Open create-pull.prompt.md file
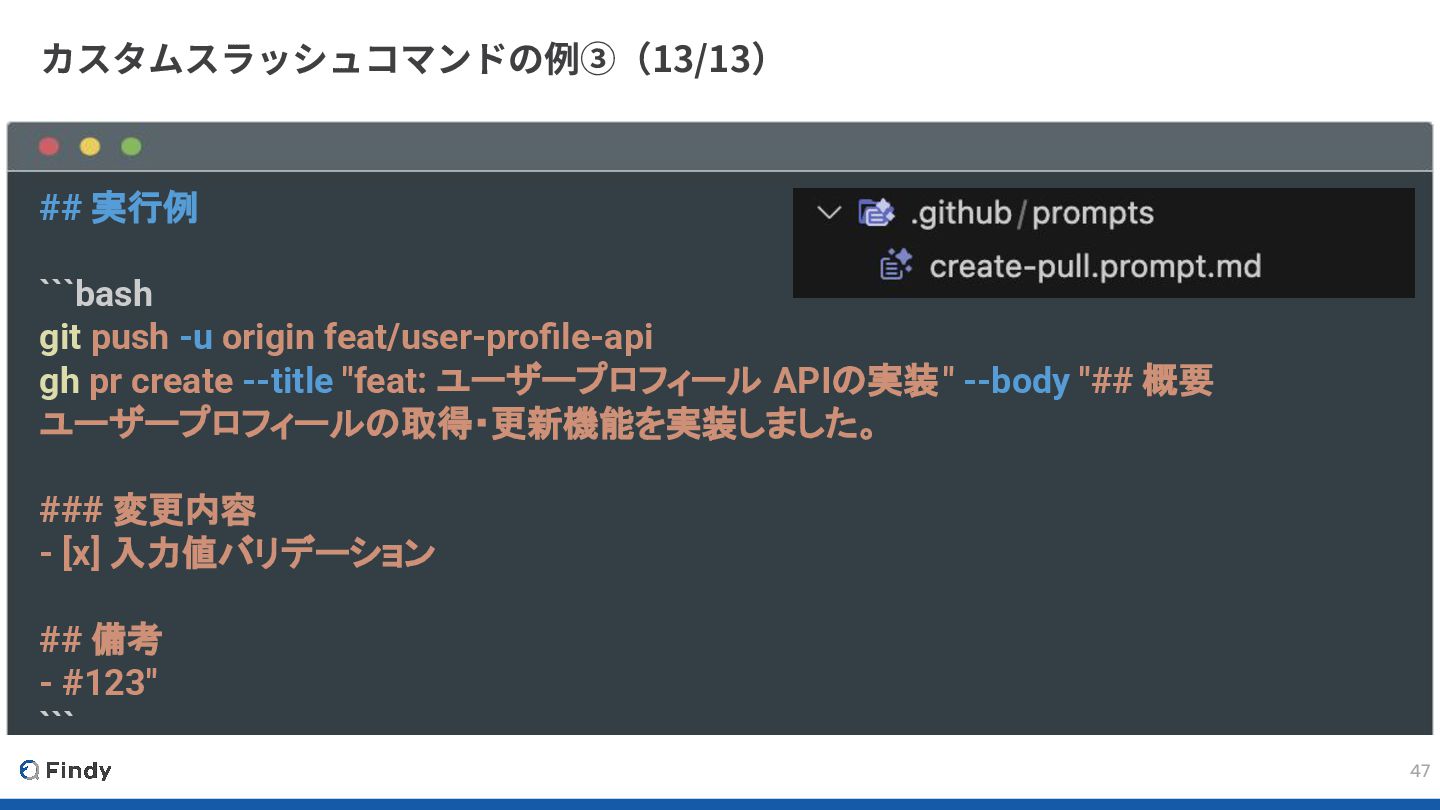 (x=1095, y=266)
